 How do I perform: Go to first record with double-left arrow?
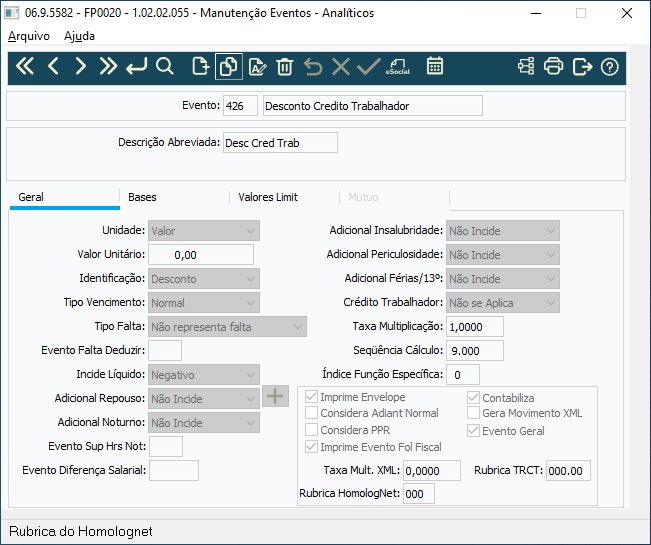pyautogui.click(x=25, y=66)
